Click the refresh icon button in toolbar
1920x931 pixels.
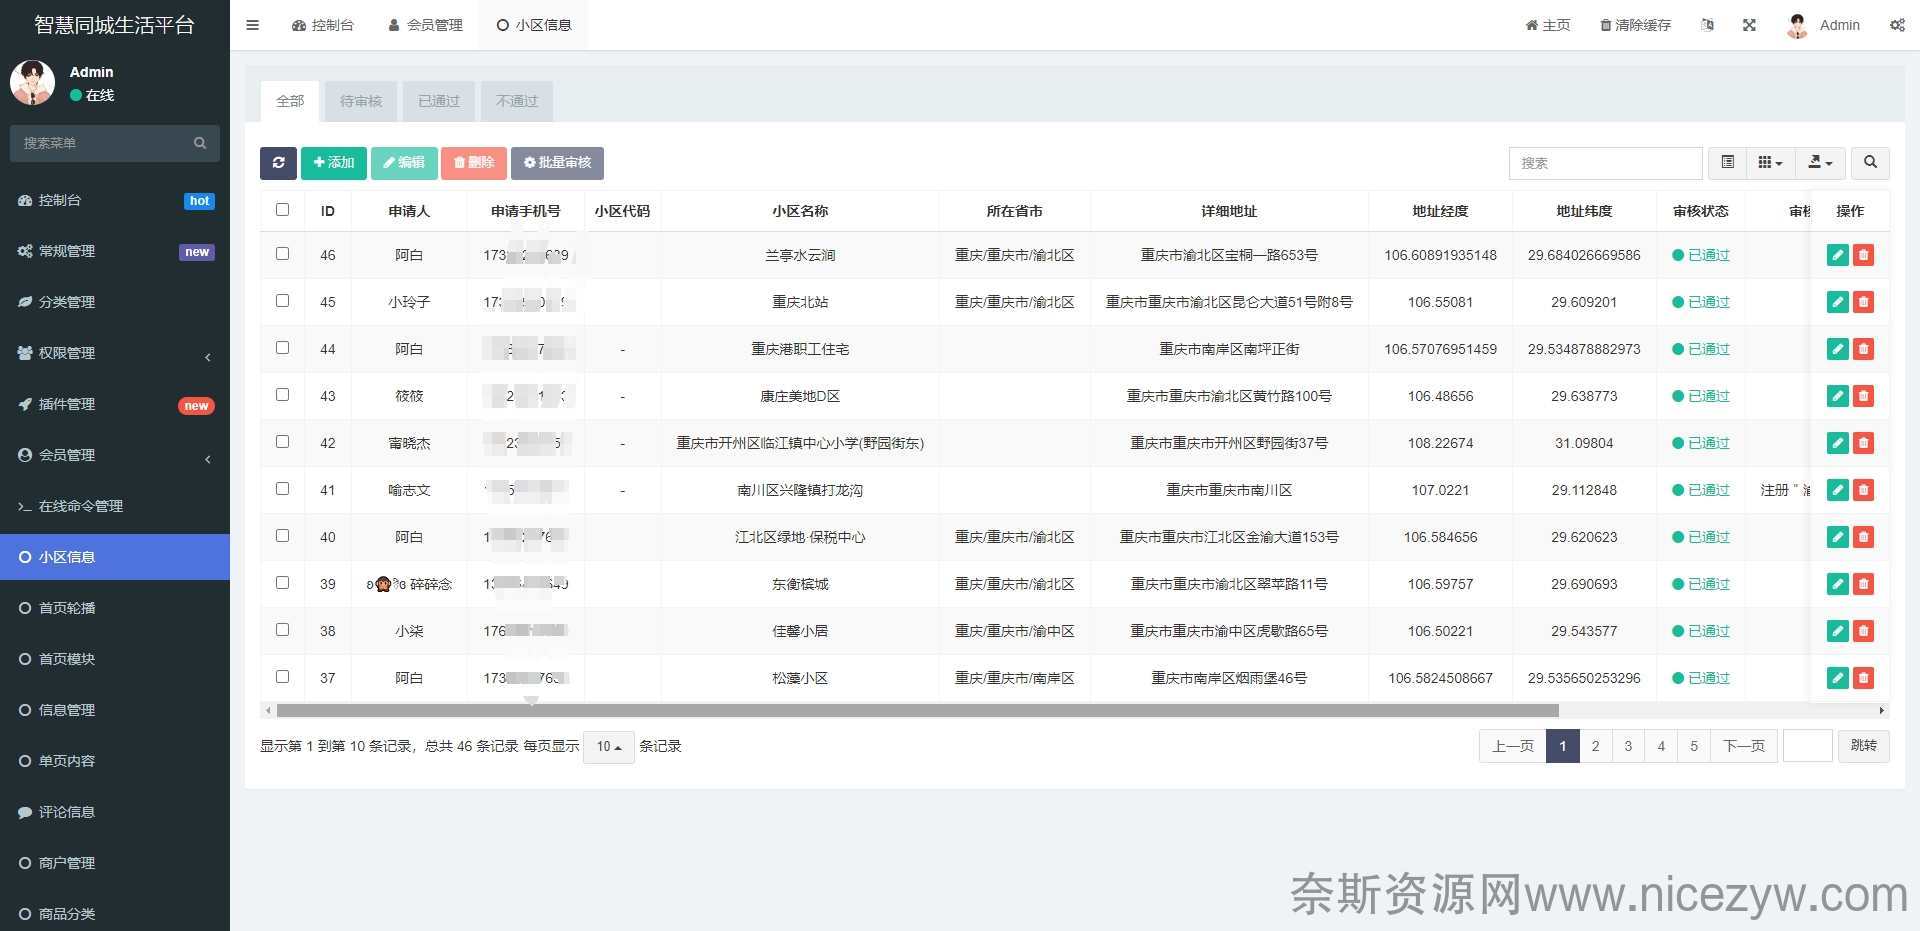278,163
